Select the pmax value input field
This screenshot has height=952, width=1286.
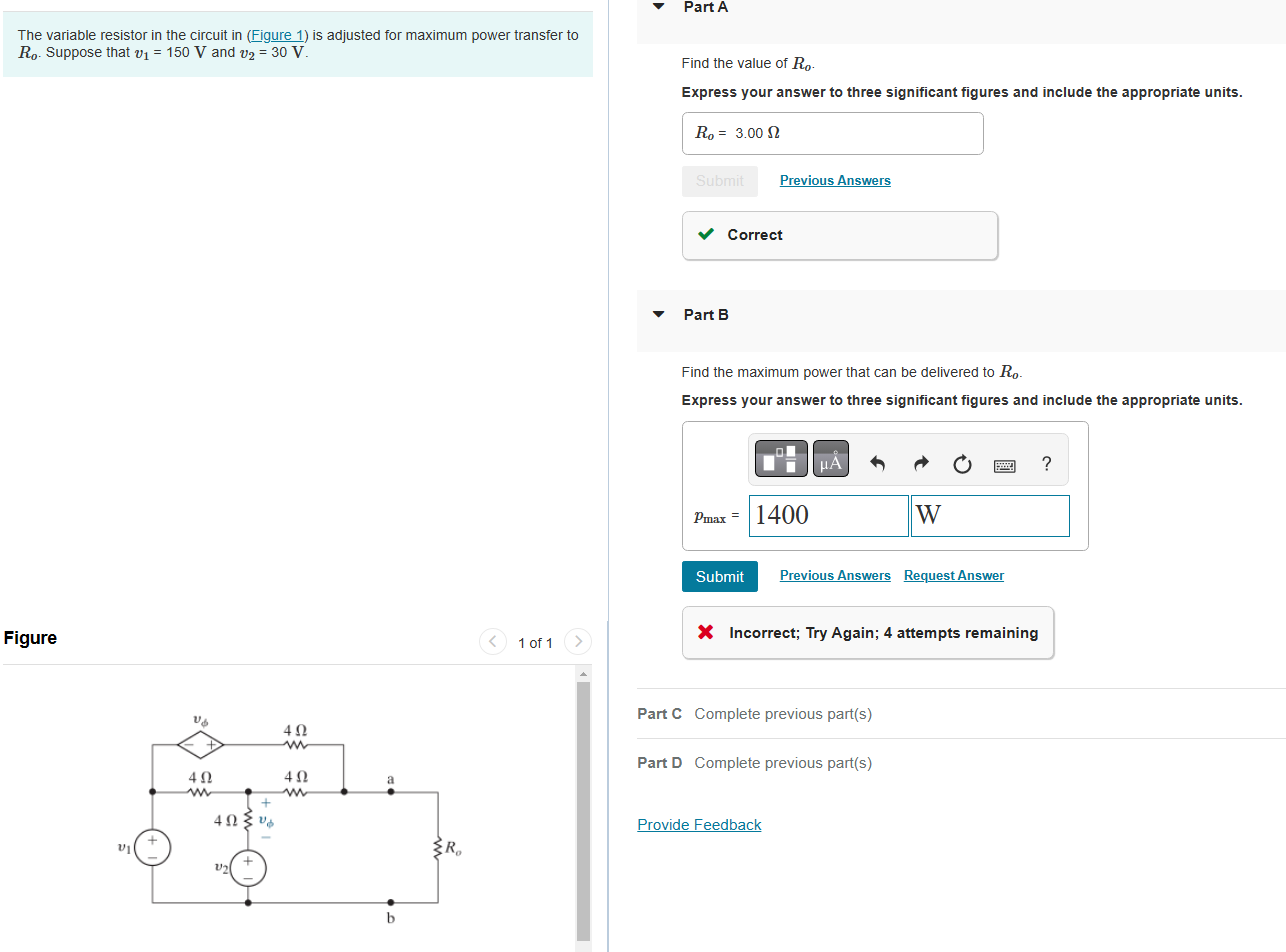[x=828, y=515]
